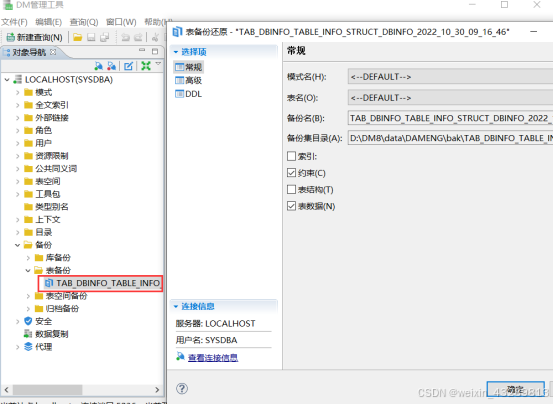Open the 编辑(E) menu
Image resolution: width=553 pixels, height=404 pixels.
pos(49,22)
